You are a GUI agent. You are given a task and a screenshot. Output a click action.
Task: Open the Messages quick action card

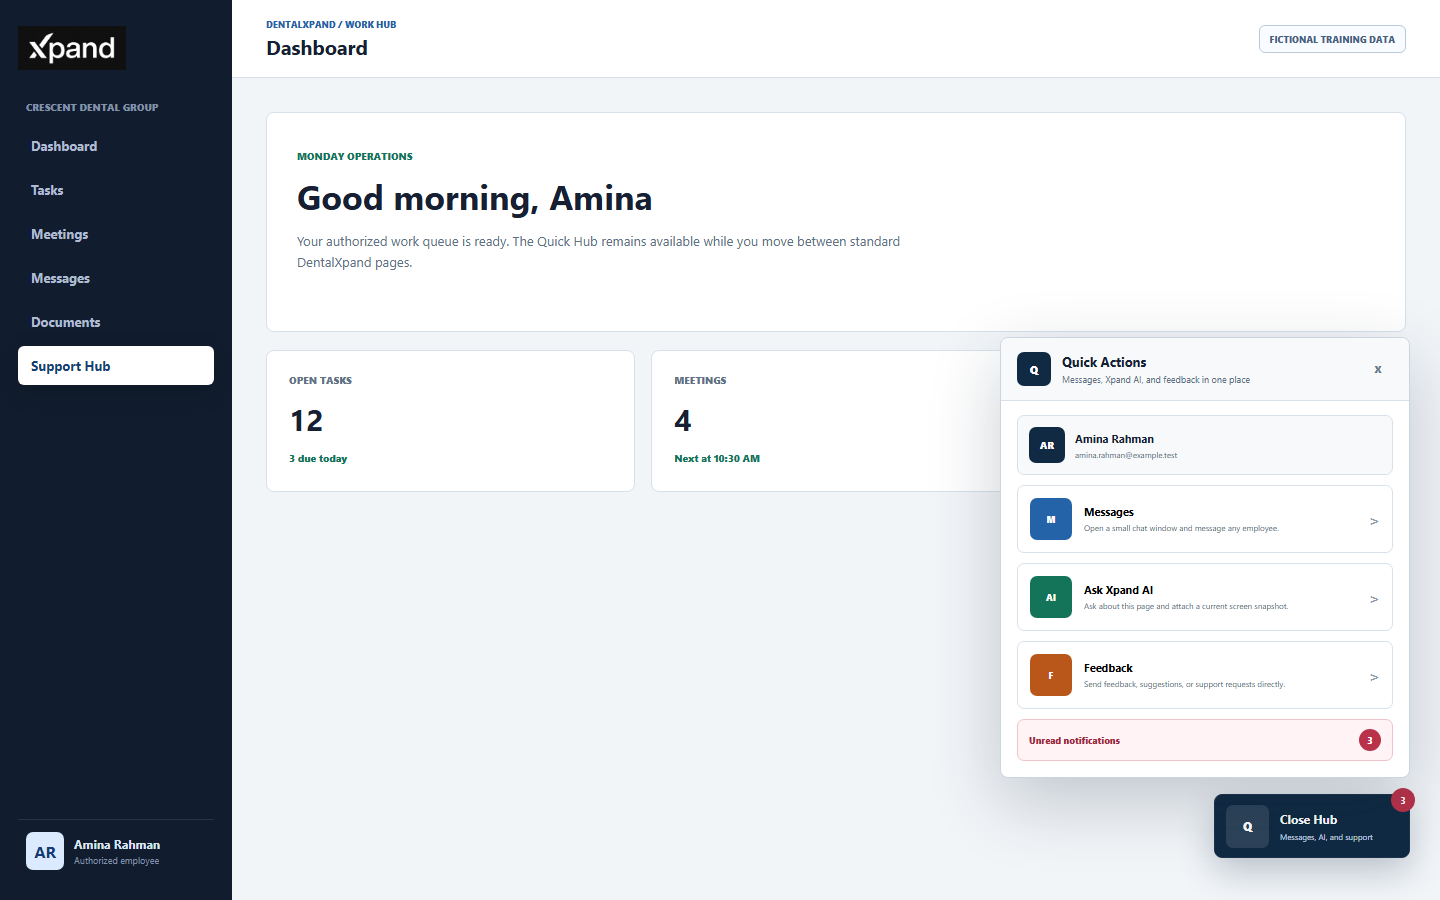click(x=1205, y=519)
